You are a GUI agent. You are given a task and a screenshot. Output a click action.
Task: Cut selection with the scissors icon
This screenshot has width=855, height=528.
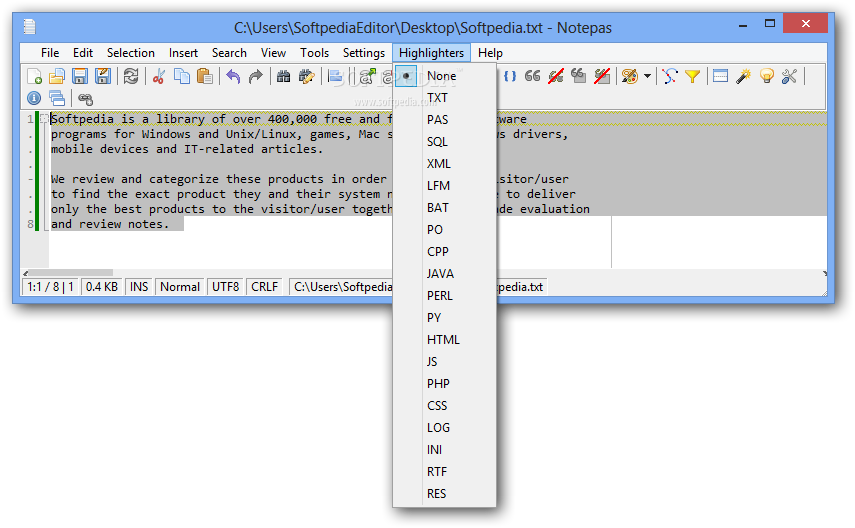click(x=159, y=76)
